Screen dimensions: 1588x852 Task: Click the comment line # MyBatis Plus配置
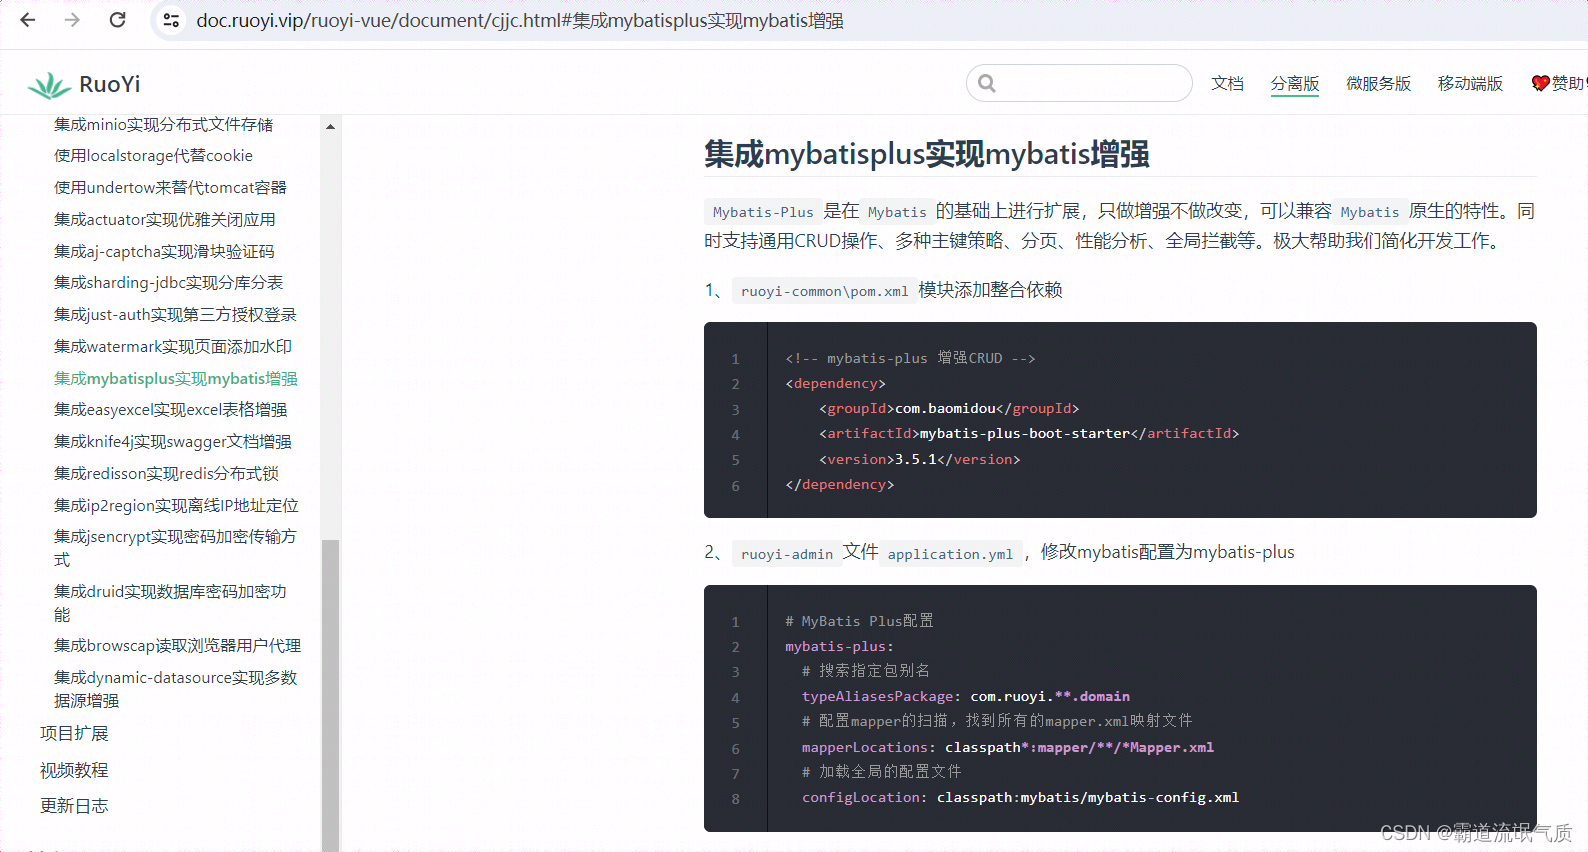859,621
